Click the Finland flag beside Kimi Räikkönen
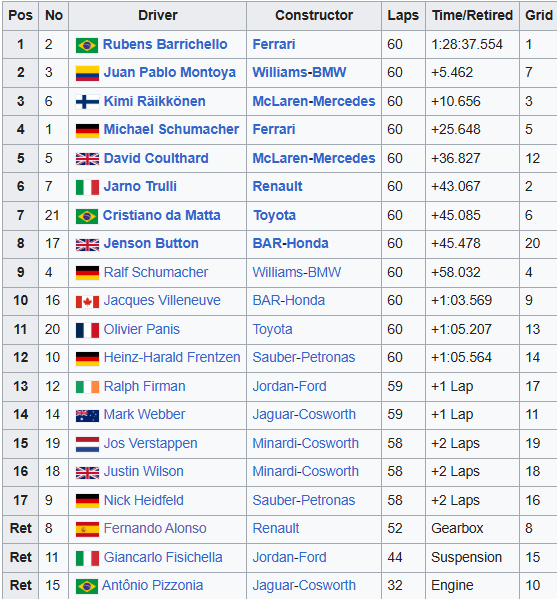This screenshot has height=599, width=557. [x=87, y=102]
